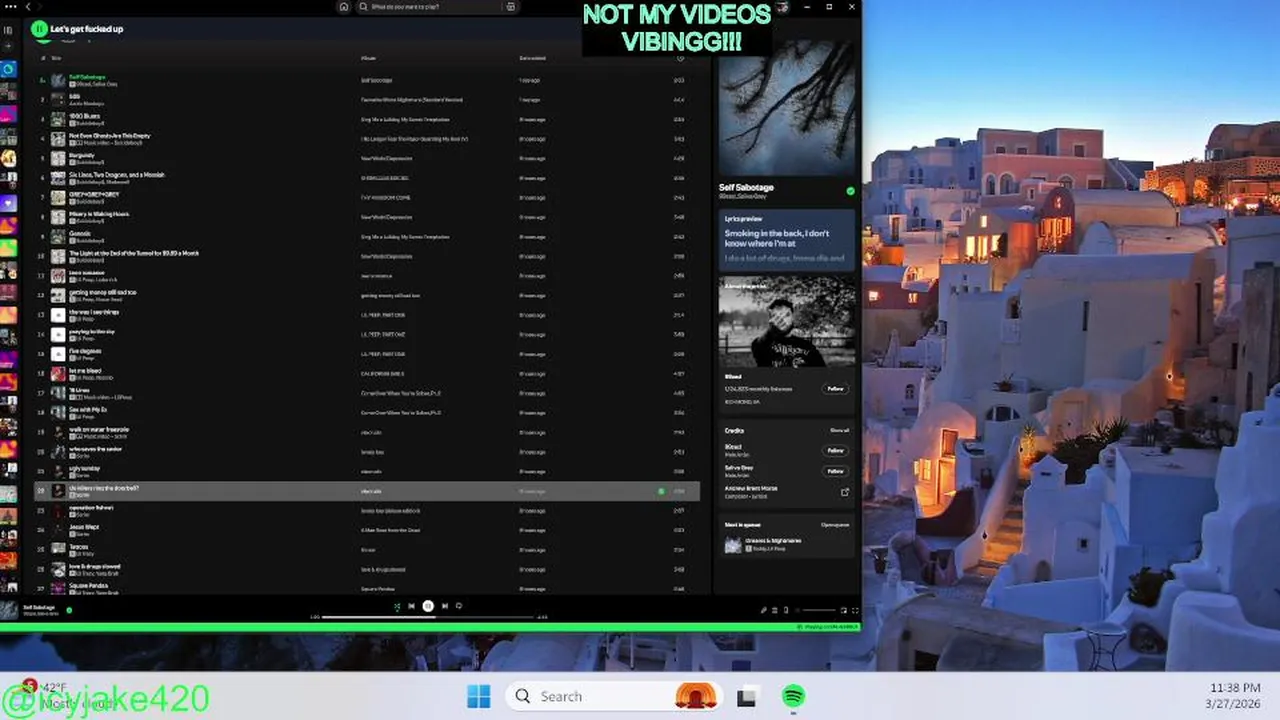This screenshot has width=1280, height=720.
Task: Toggle repeat mode
Action: (459, 606)
